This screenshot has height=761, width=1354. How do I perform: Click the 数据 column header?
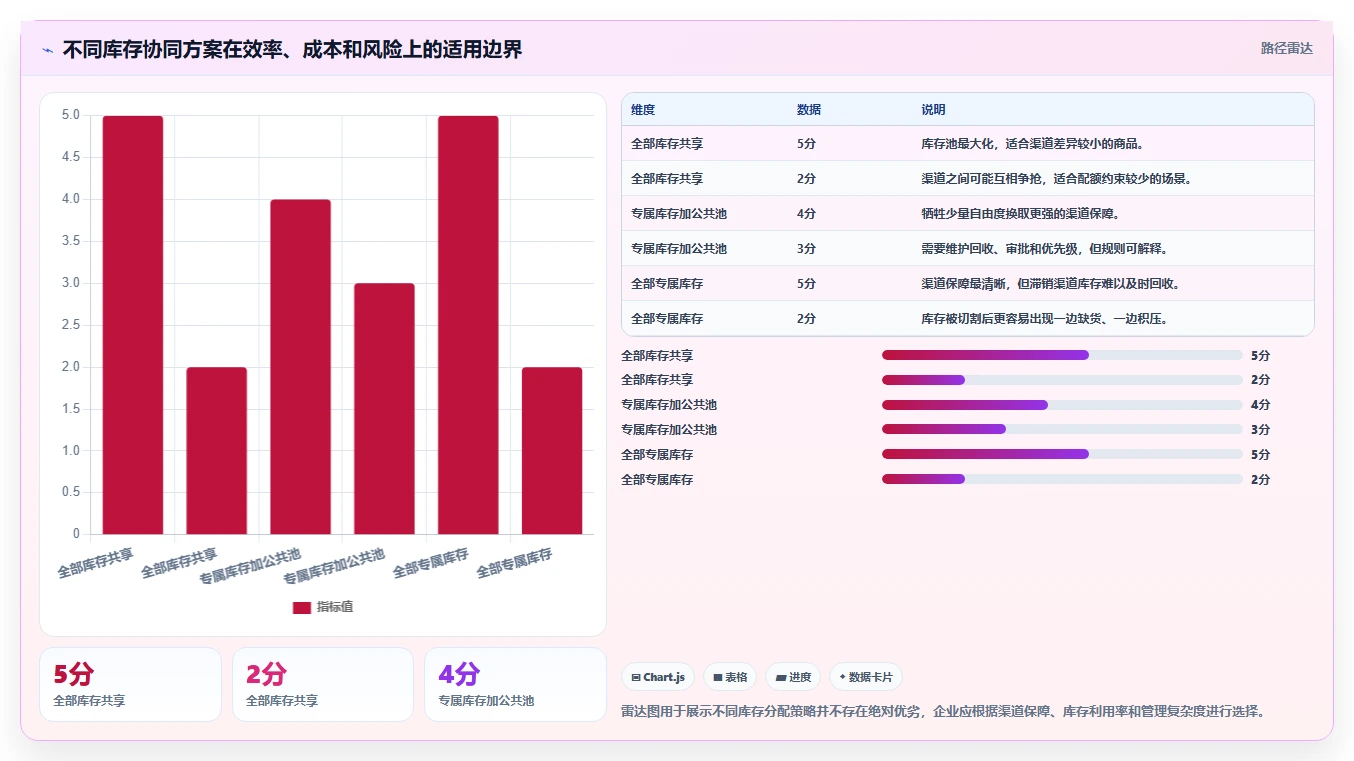(809, 110)
